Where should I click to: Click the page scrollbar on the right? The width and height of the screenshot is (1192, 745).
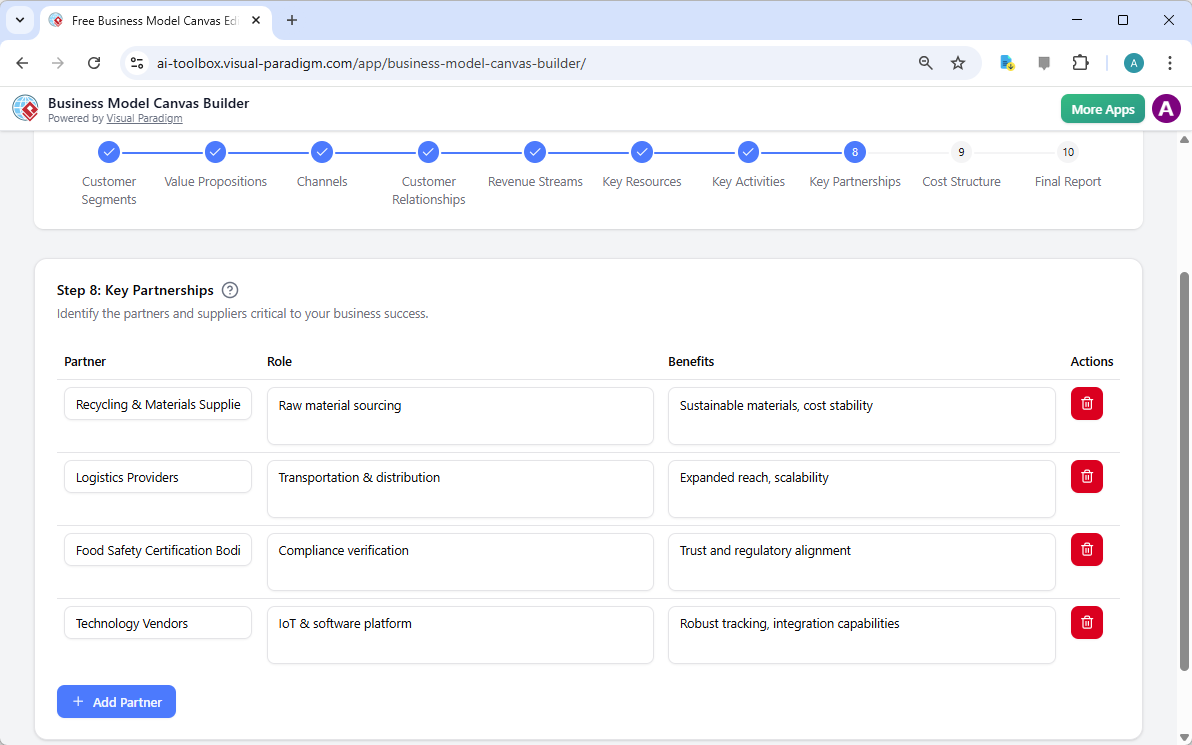tap(1185, 450)
